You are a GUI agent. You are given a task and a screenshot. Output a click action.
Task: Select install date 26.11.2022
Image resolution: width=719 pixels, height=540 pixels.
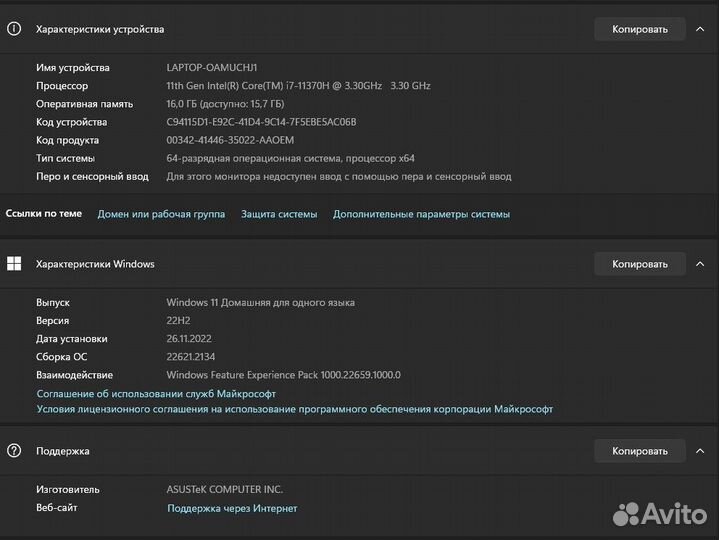point(189,339)
